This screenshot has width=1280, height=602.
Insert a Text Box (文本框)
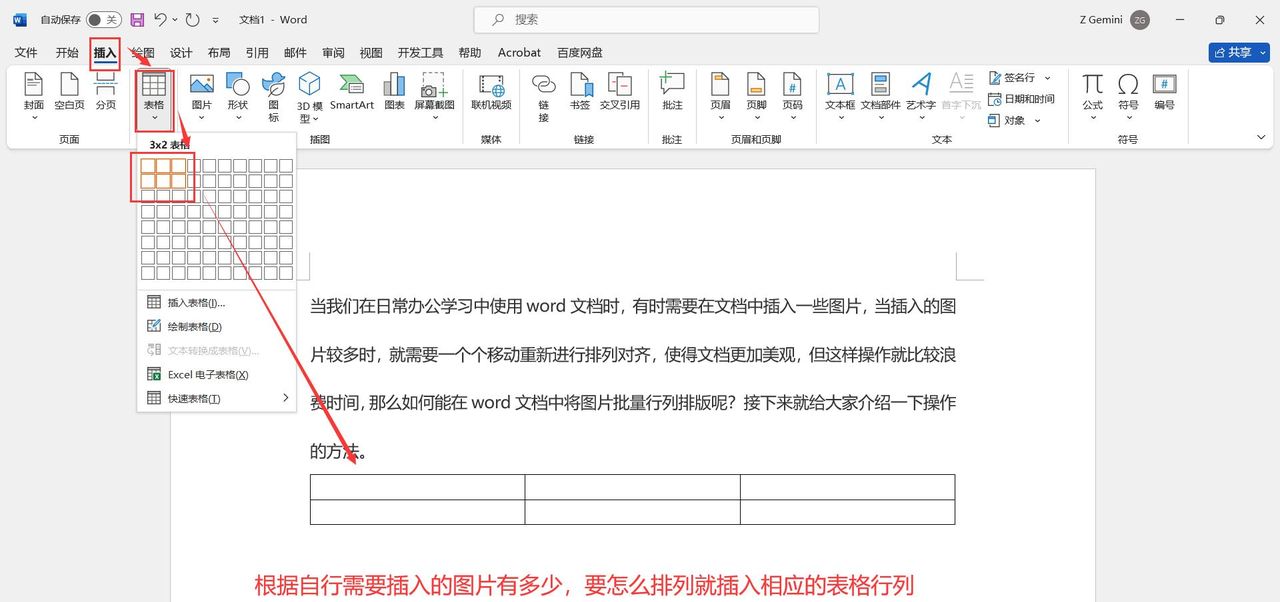(840, 96)
